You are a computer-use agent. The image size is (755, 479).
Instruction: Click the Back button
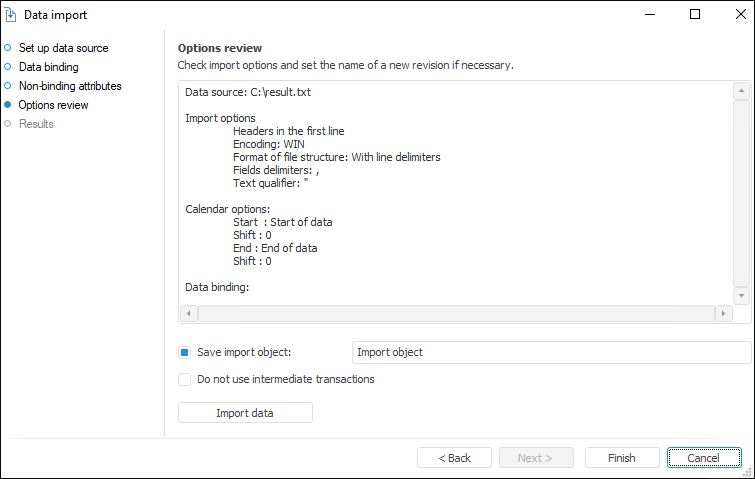pyautogui.click(x=455, y=458)
